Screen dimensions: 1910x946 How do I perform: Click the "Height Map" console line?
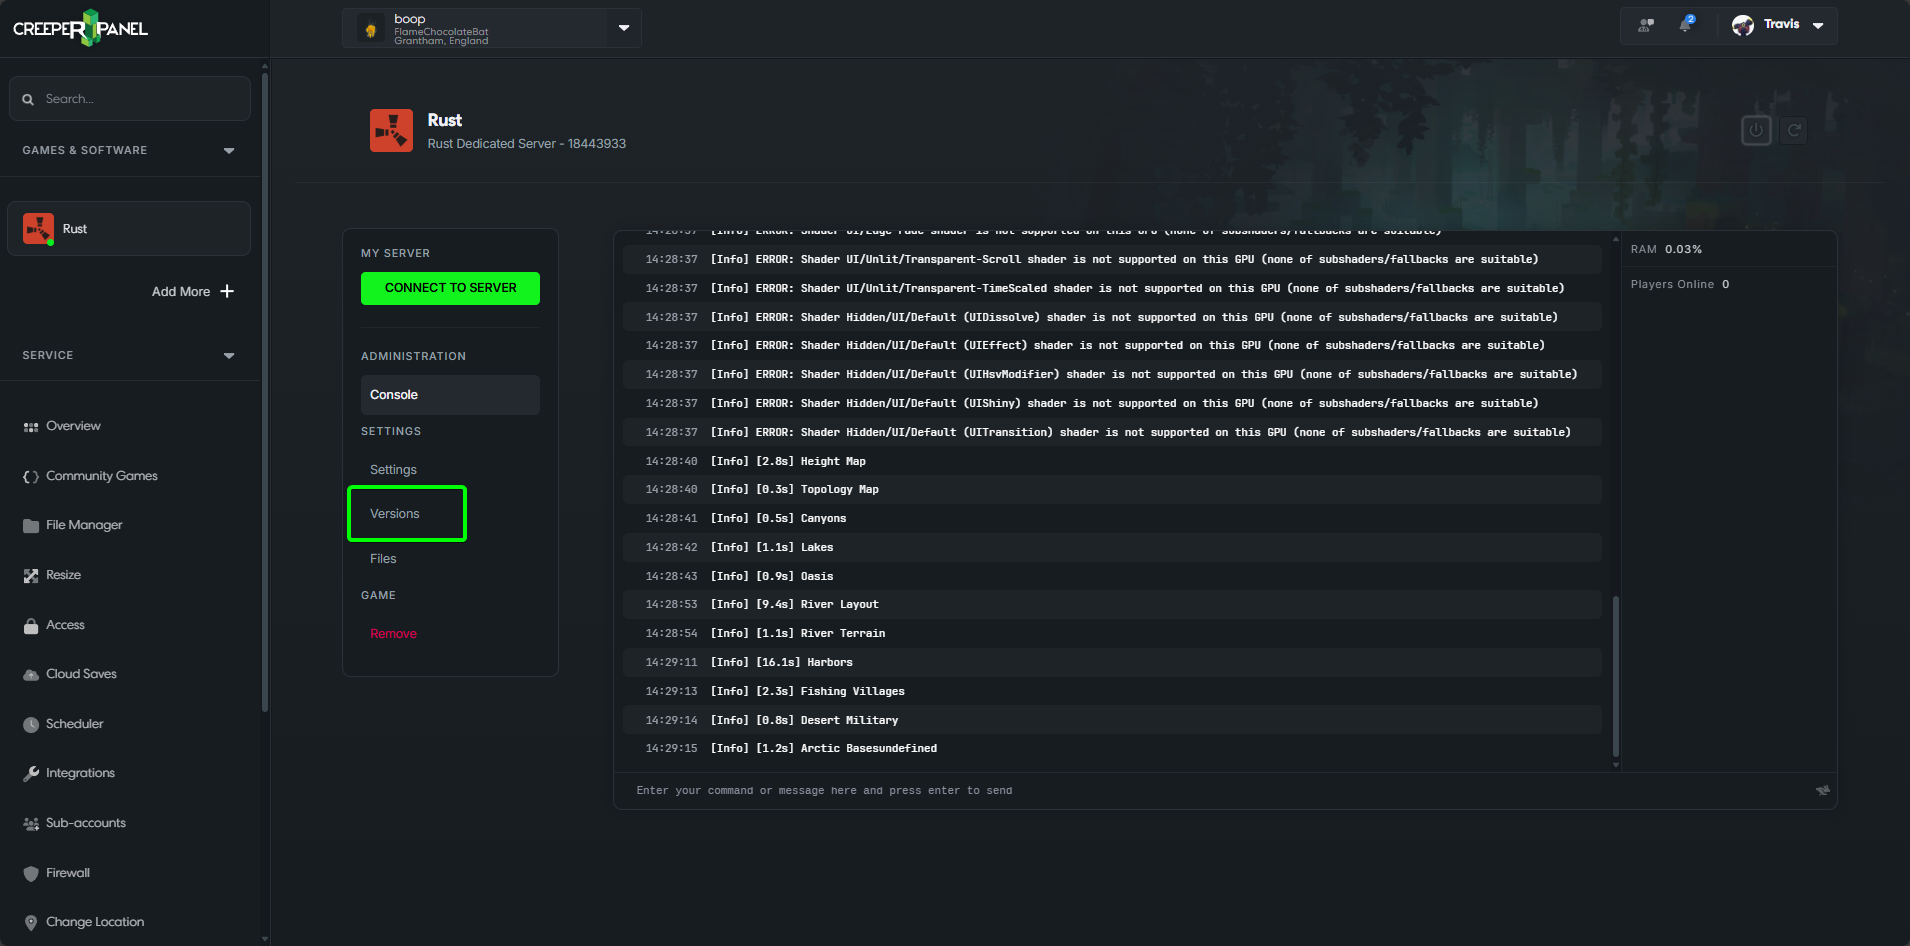[x=1112, y=462]
